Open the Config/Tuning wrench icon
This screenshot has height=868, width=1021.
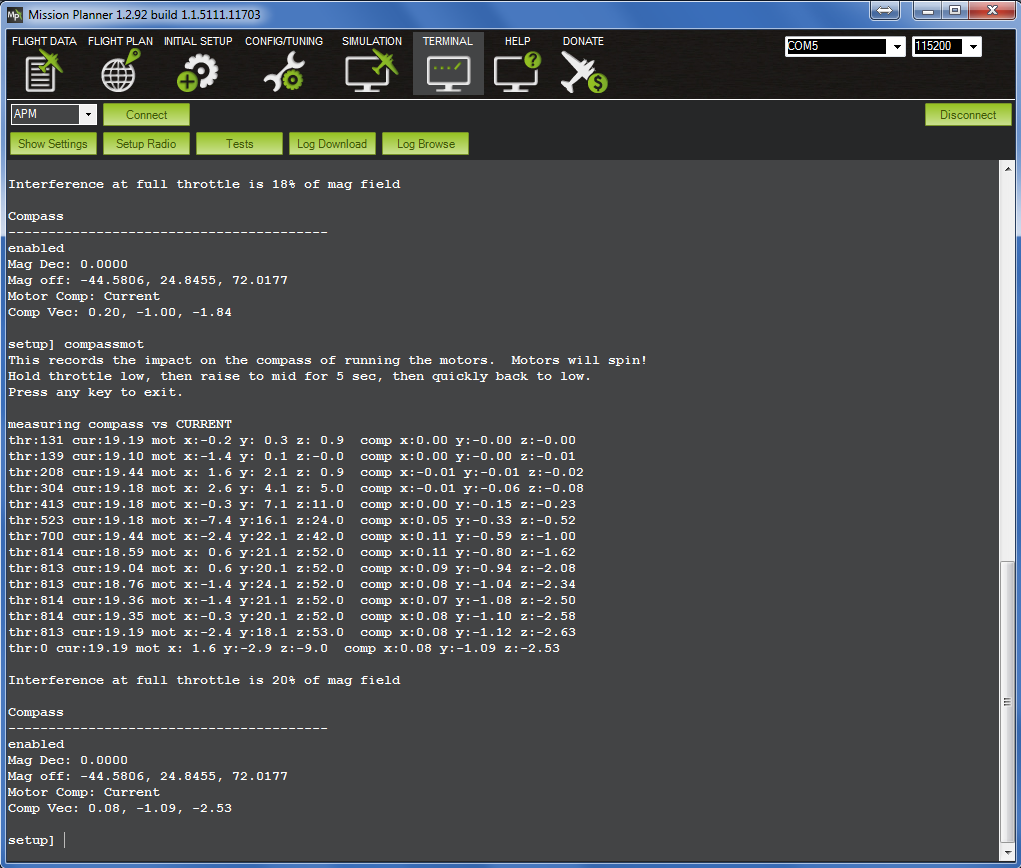coord(284,72)
